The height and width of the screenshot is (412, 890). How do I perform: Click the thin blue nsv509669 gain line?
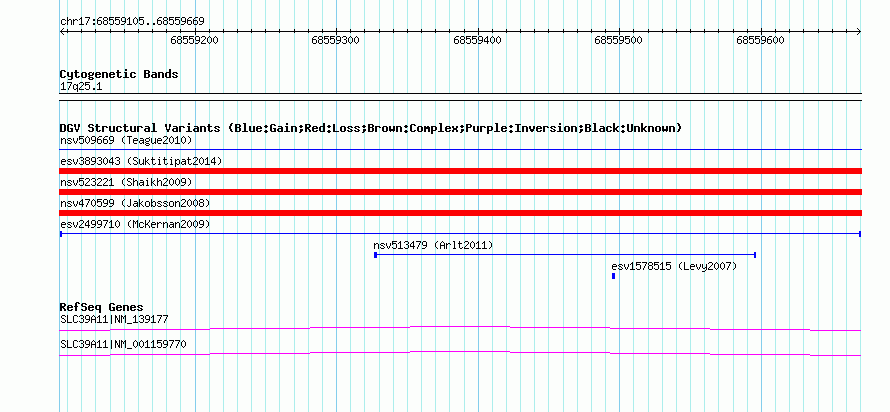[x=461, y=149]
